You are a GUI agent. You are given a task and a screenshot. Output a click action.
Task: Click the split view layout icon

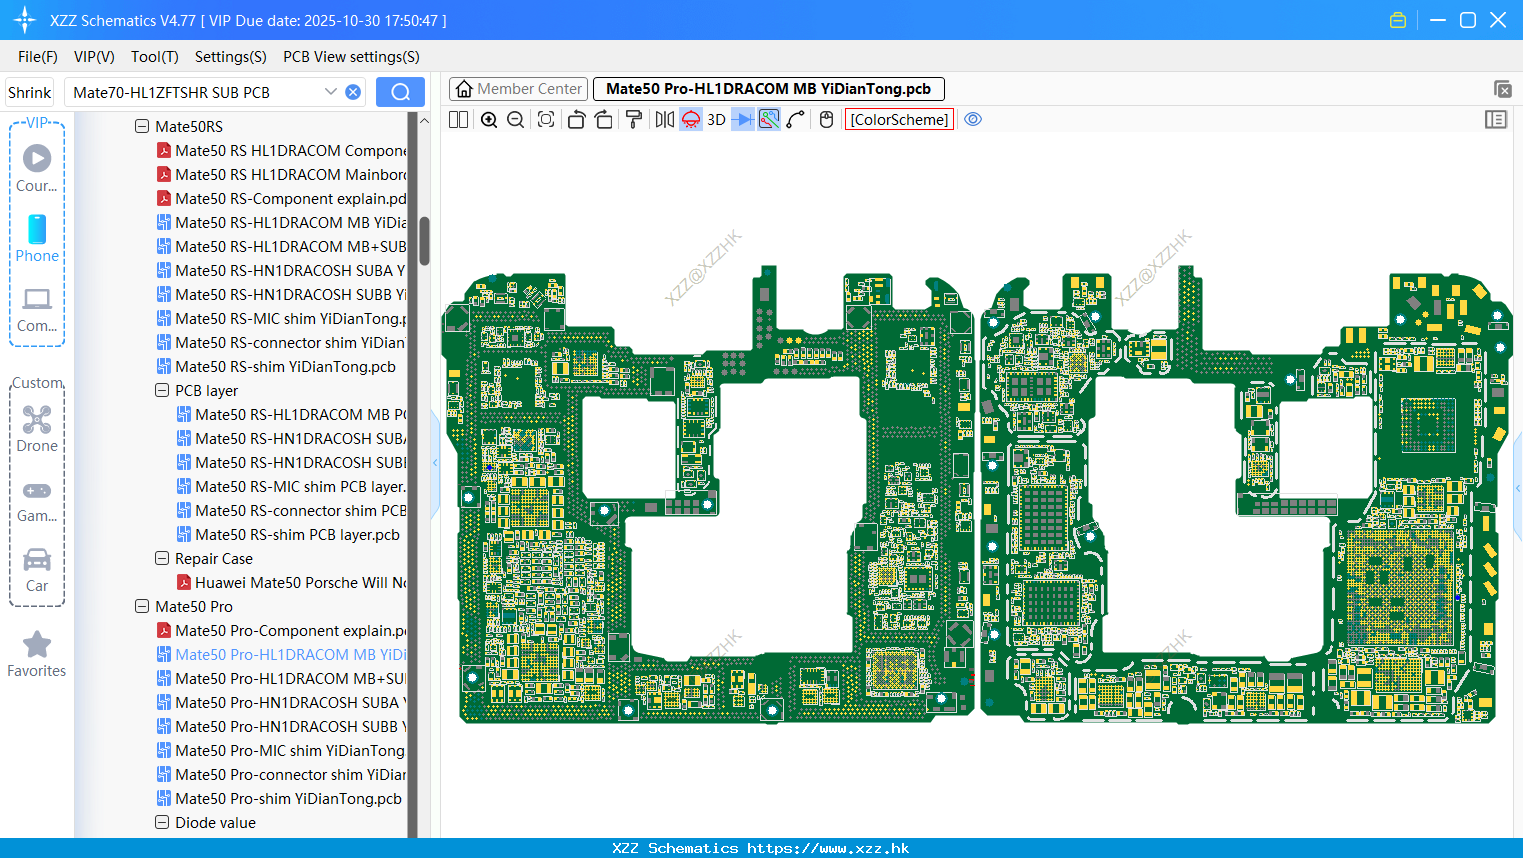458,120
